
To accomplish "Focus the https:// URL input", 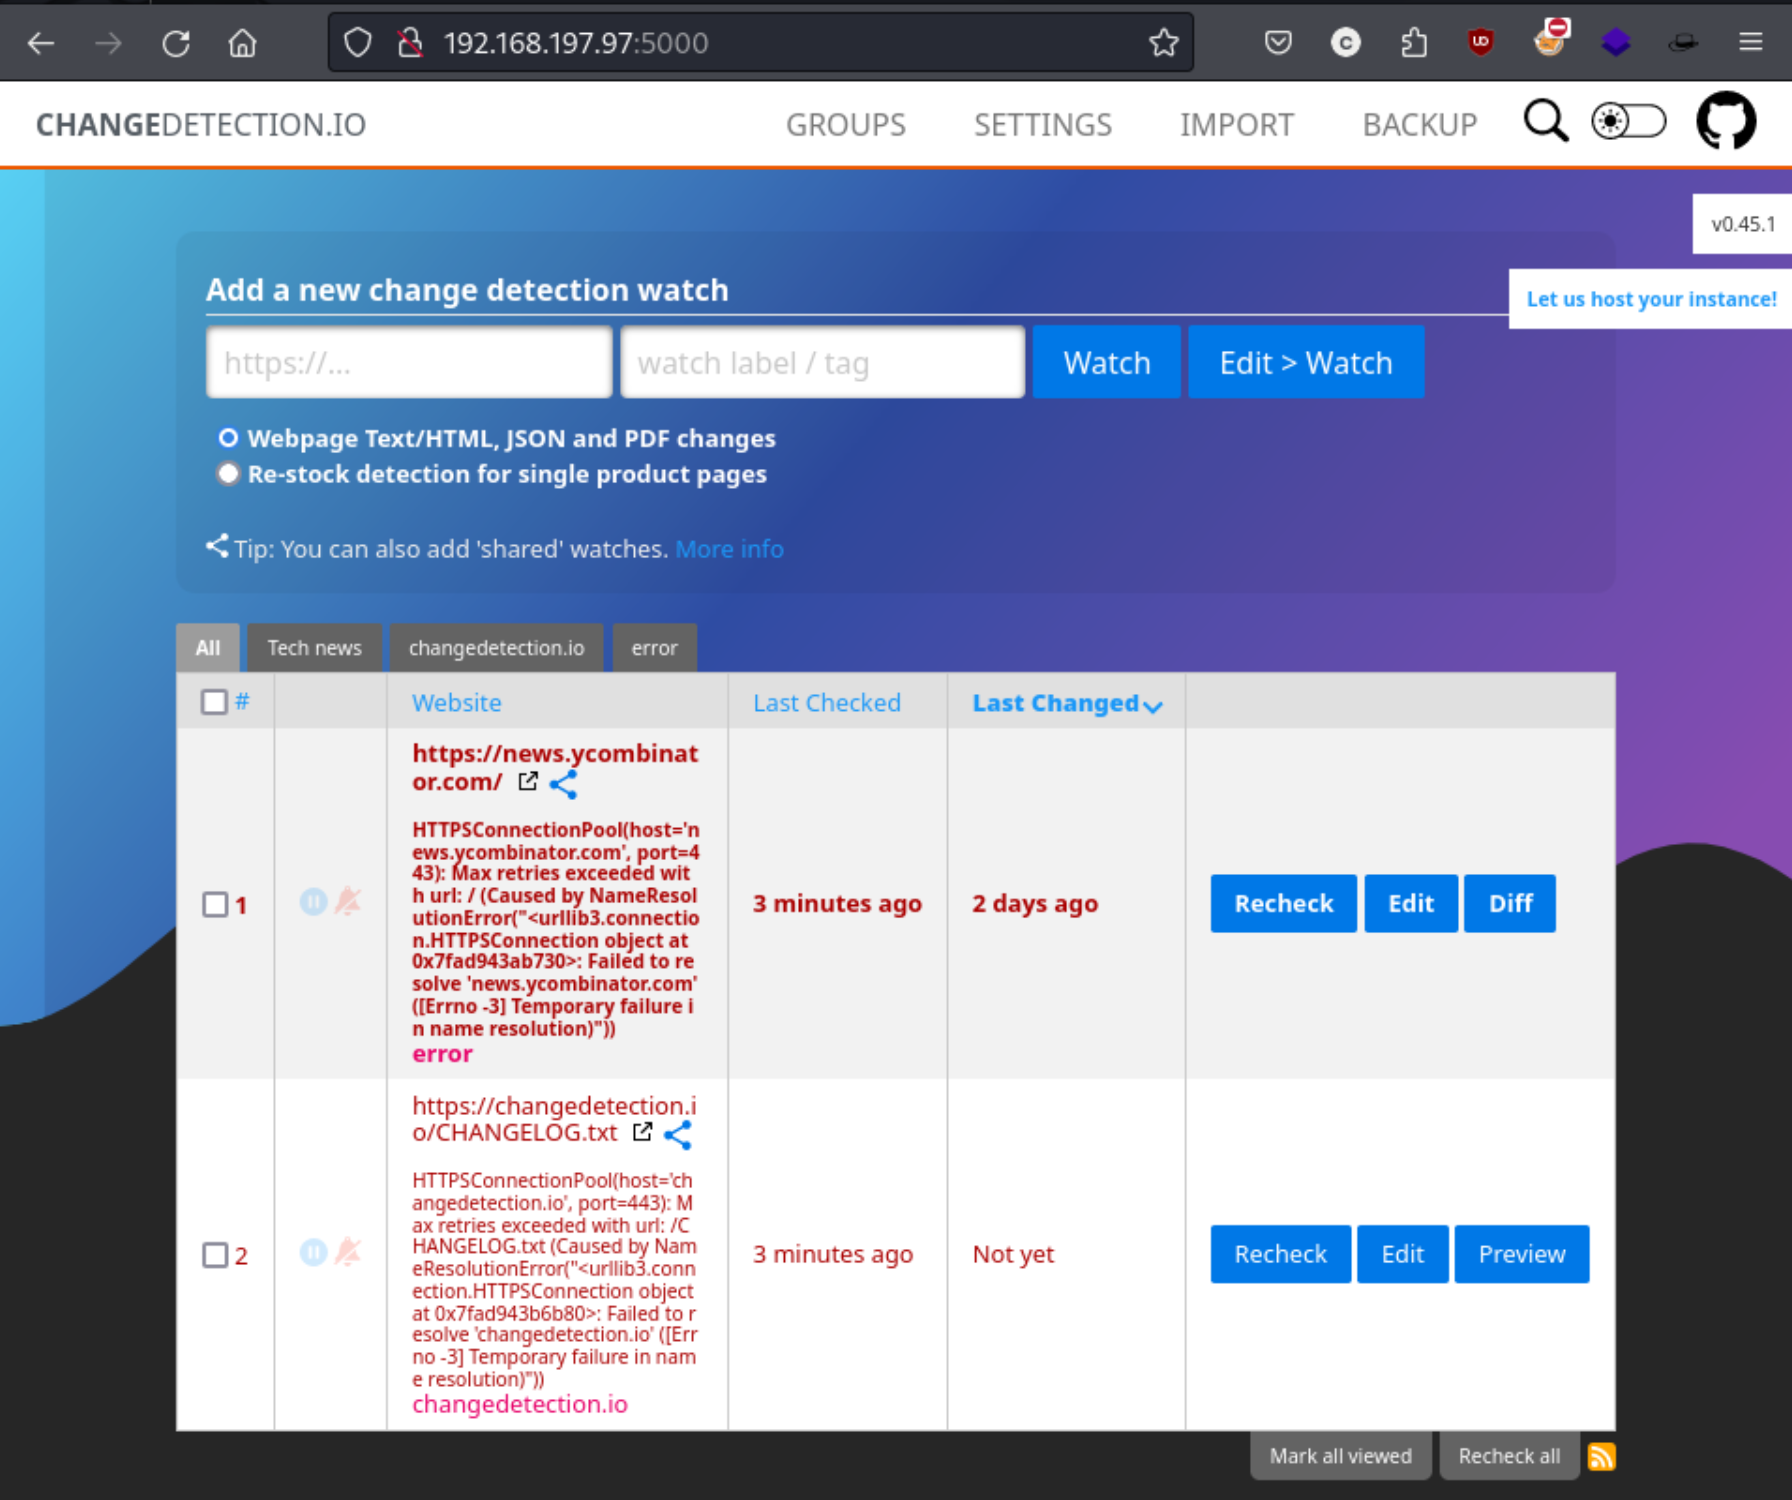I will [x=409, y=362].
